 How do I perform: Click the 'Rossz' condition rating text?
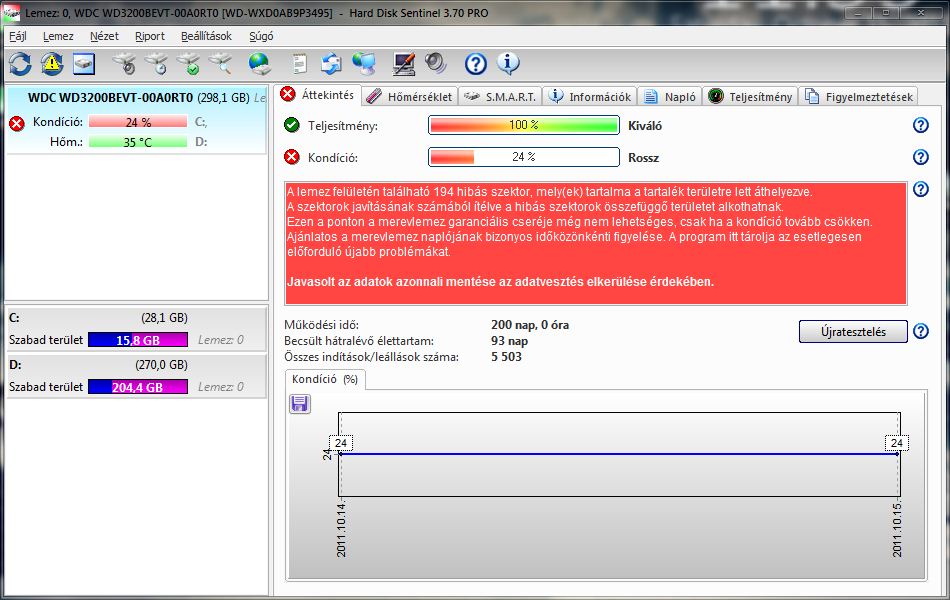(643, 158)
